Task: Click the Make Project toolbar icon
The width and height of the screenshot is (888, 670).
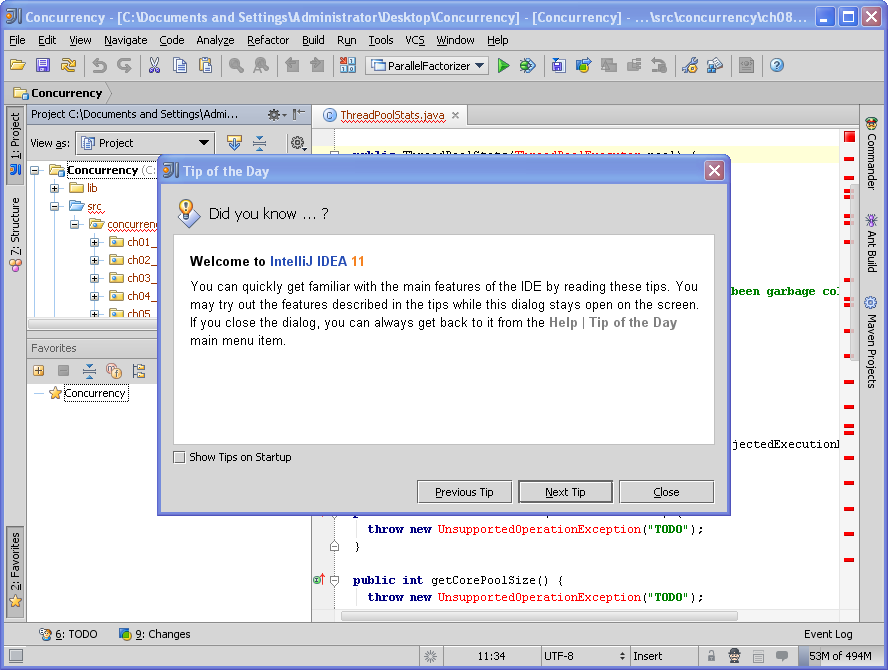Action: (x=348, y=66)
